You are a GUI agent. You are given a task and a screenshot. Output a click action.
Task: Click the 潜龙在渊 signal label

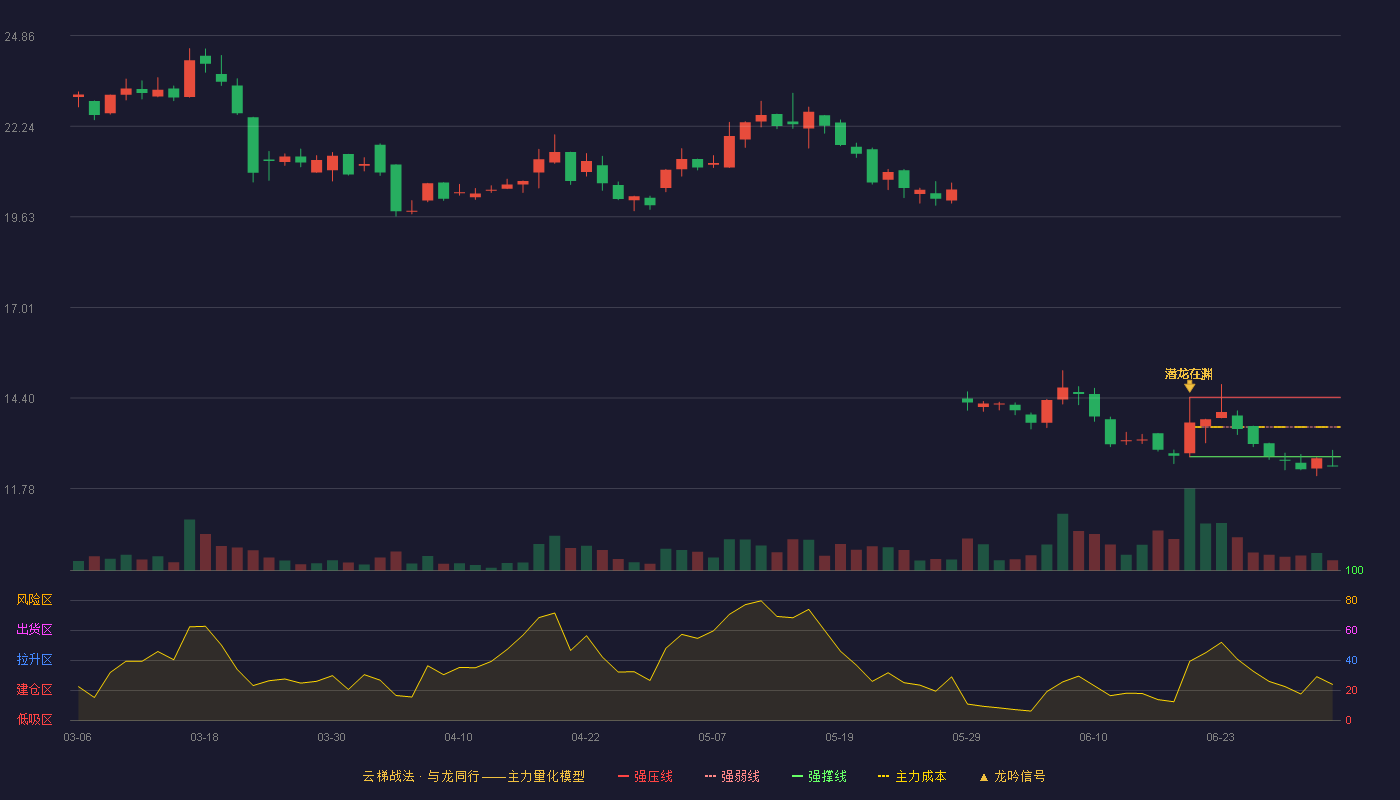(x=1189, y=374)
